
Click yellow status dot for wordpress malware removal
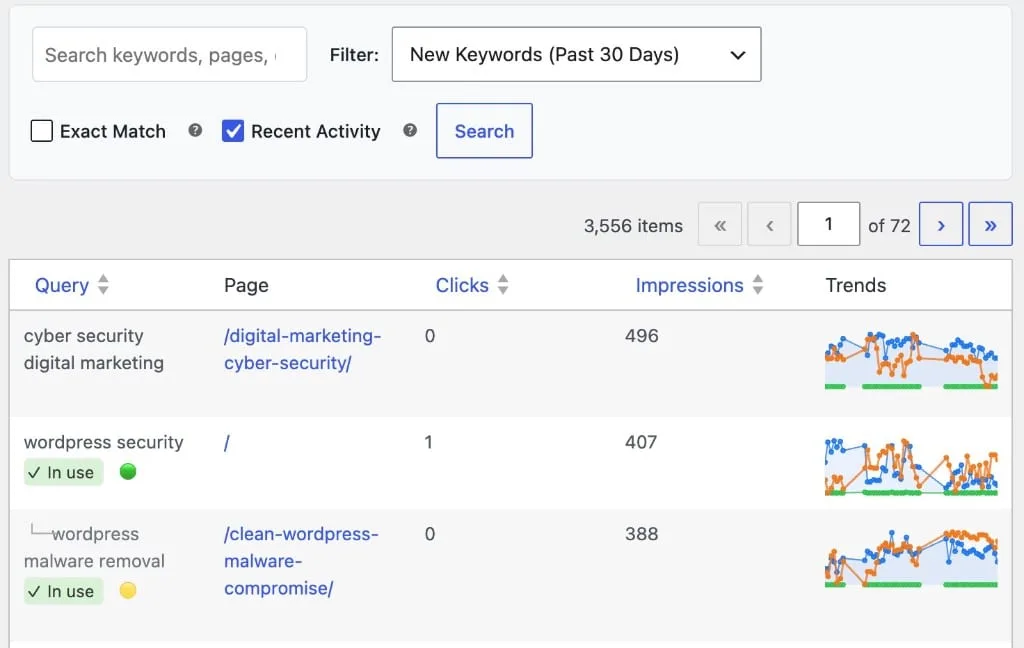click(128, 590)
